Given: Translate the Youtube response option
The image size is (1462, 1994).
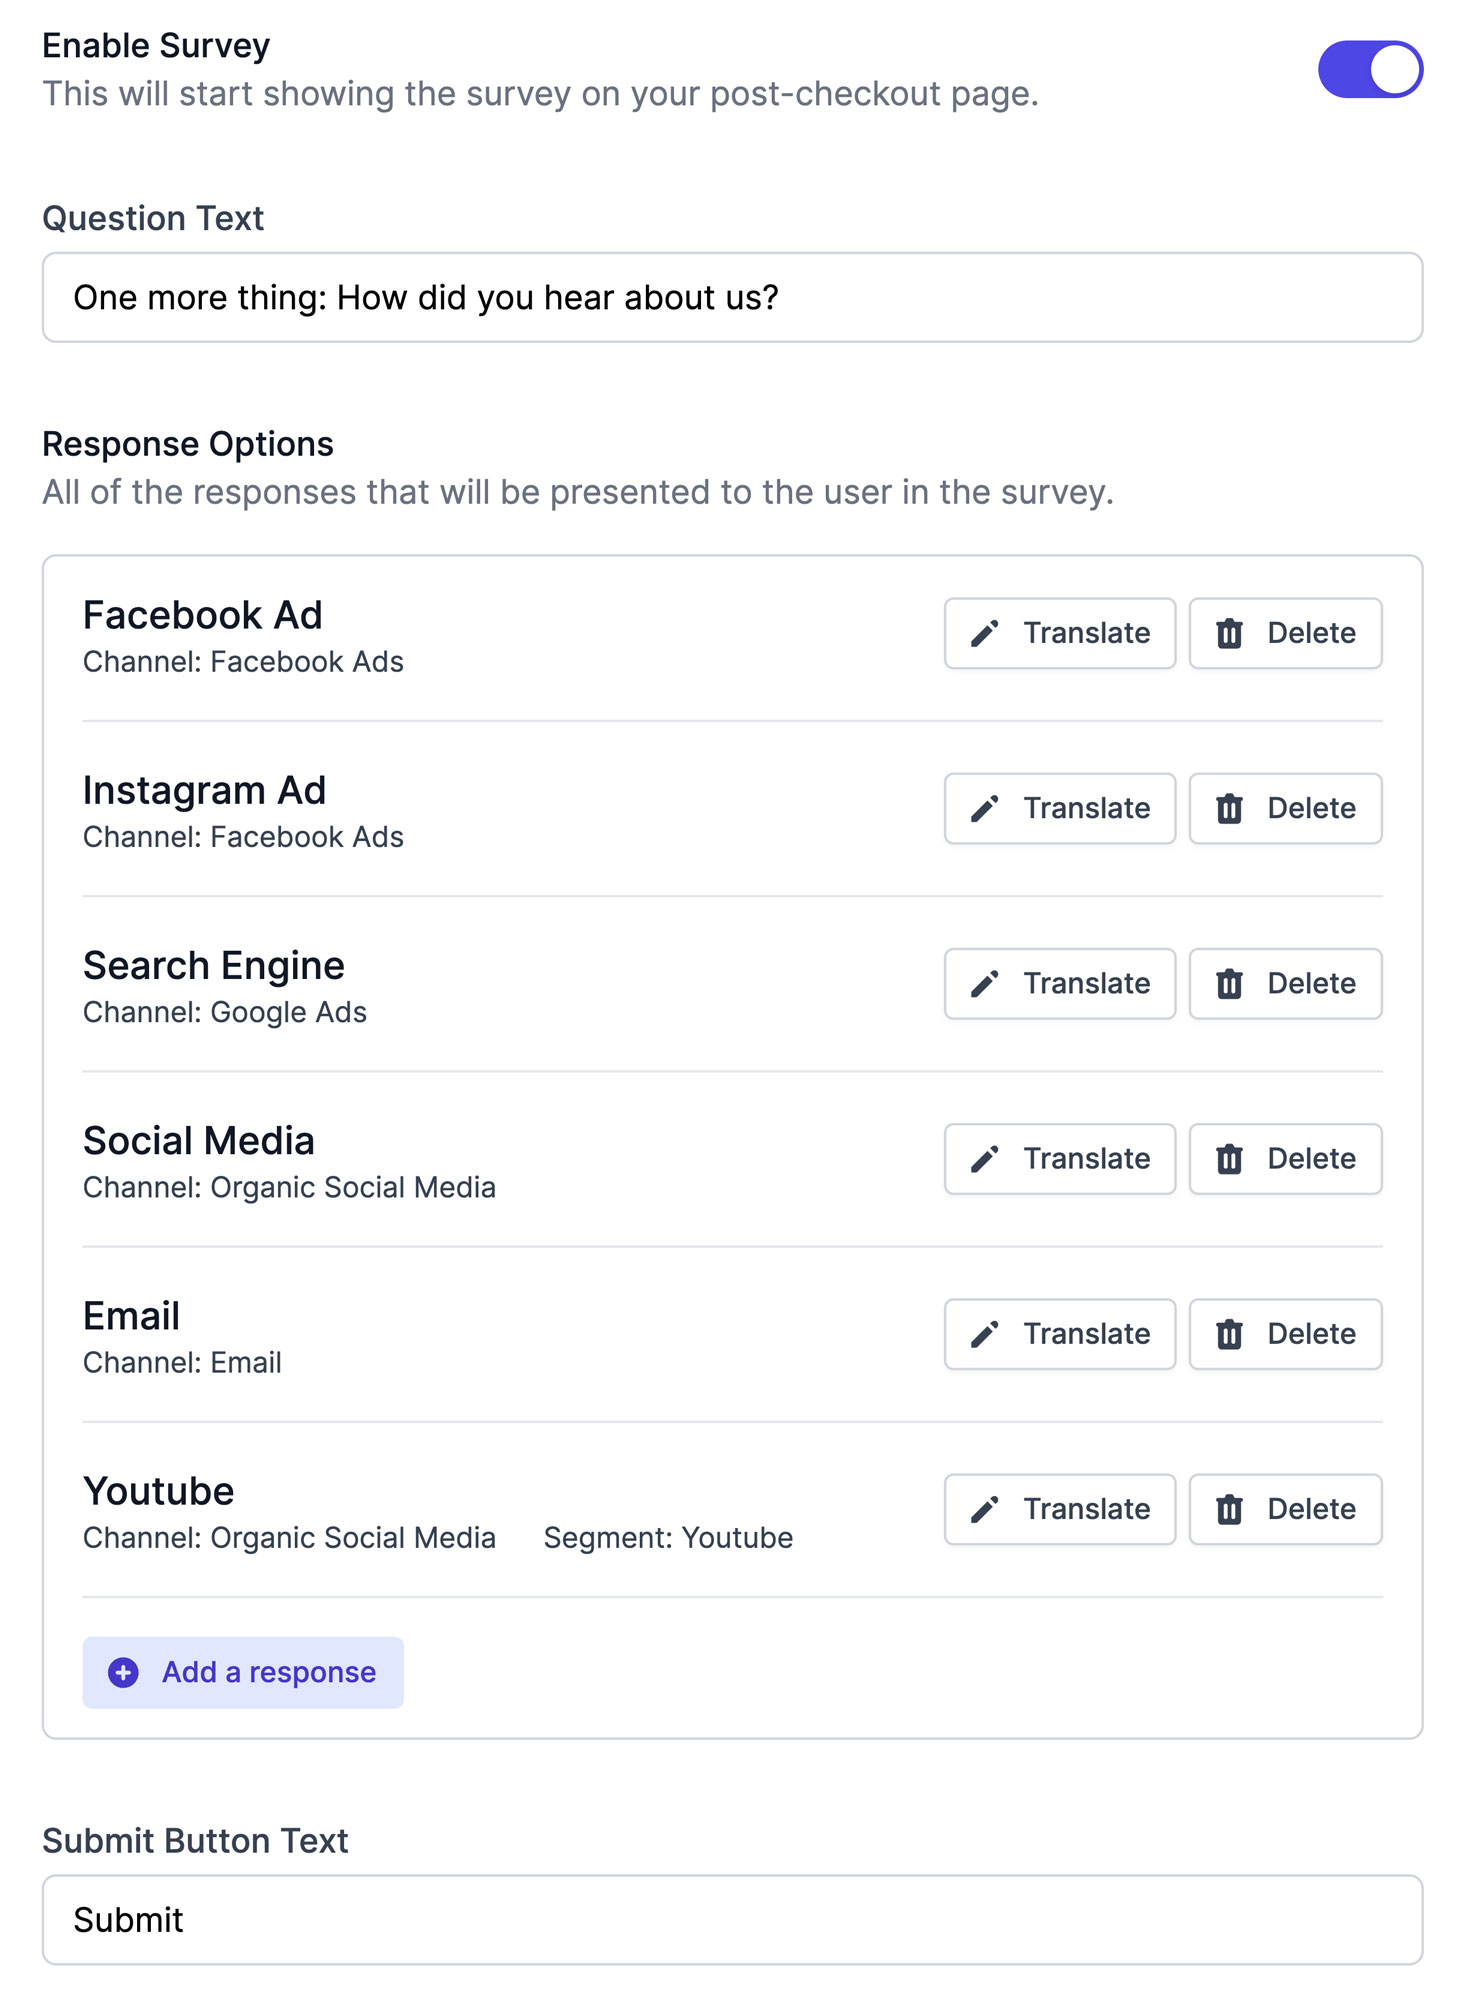Looking at the screenshot, I should (1059, 1509).
